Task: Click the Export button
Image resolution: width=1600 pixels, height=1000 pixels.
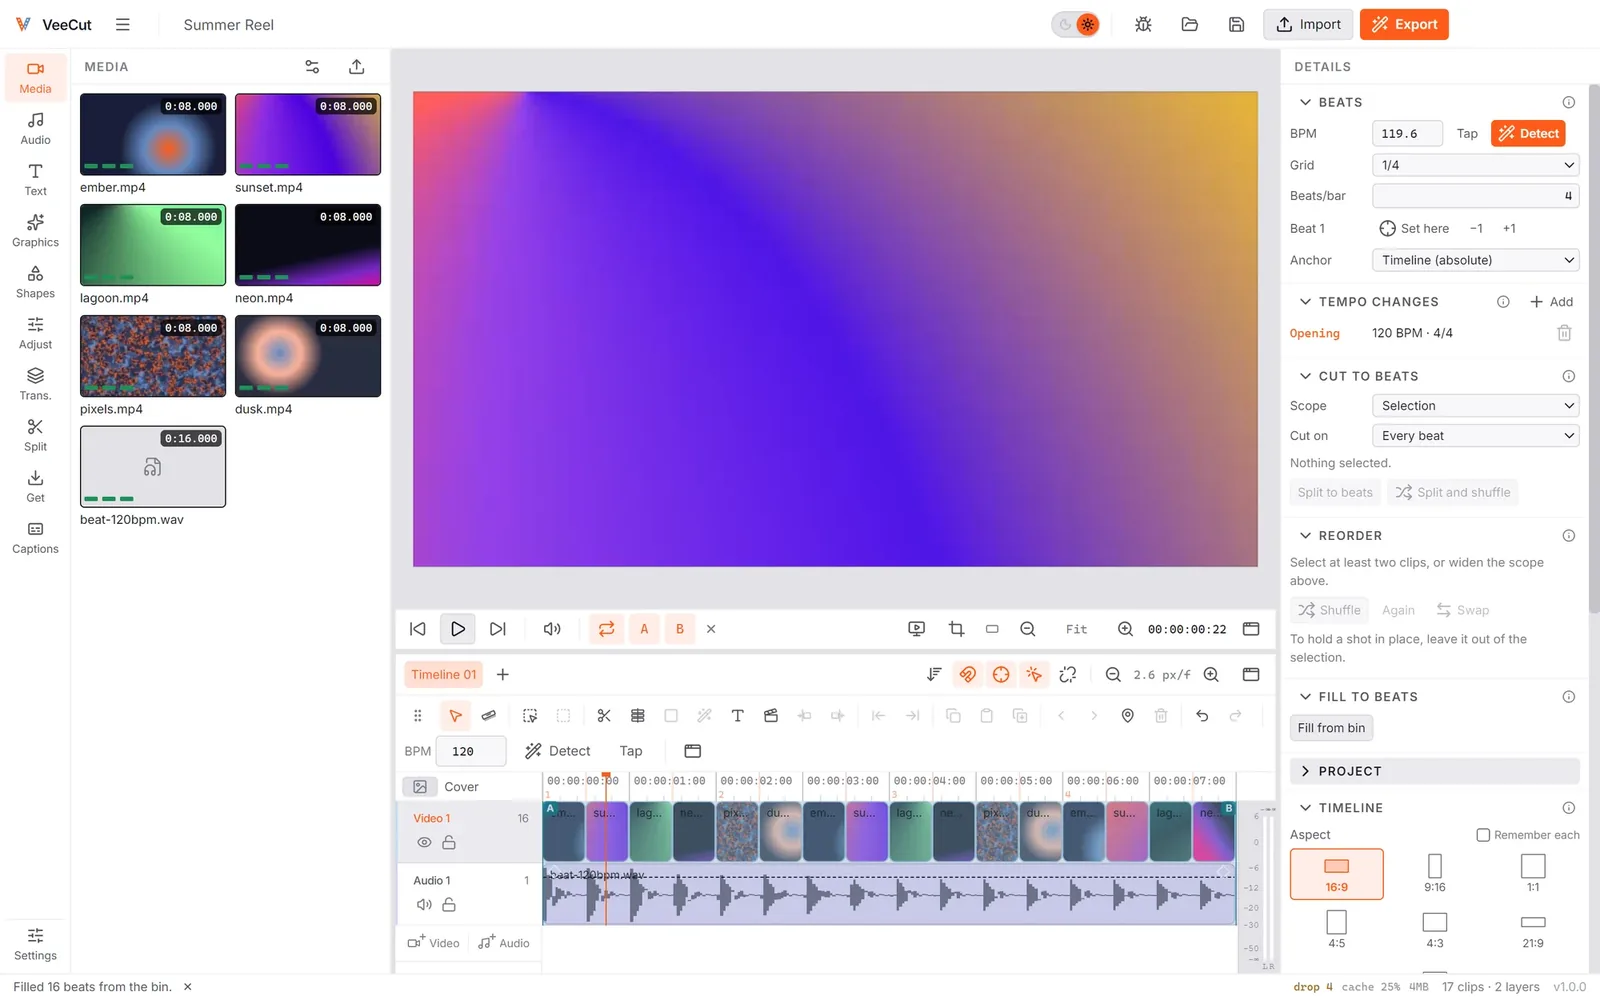Action: pos(1404,25)
